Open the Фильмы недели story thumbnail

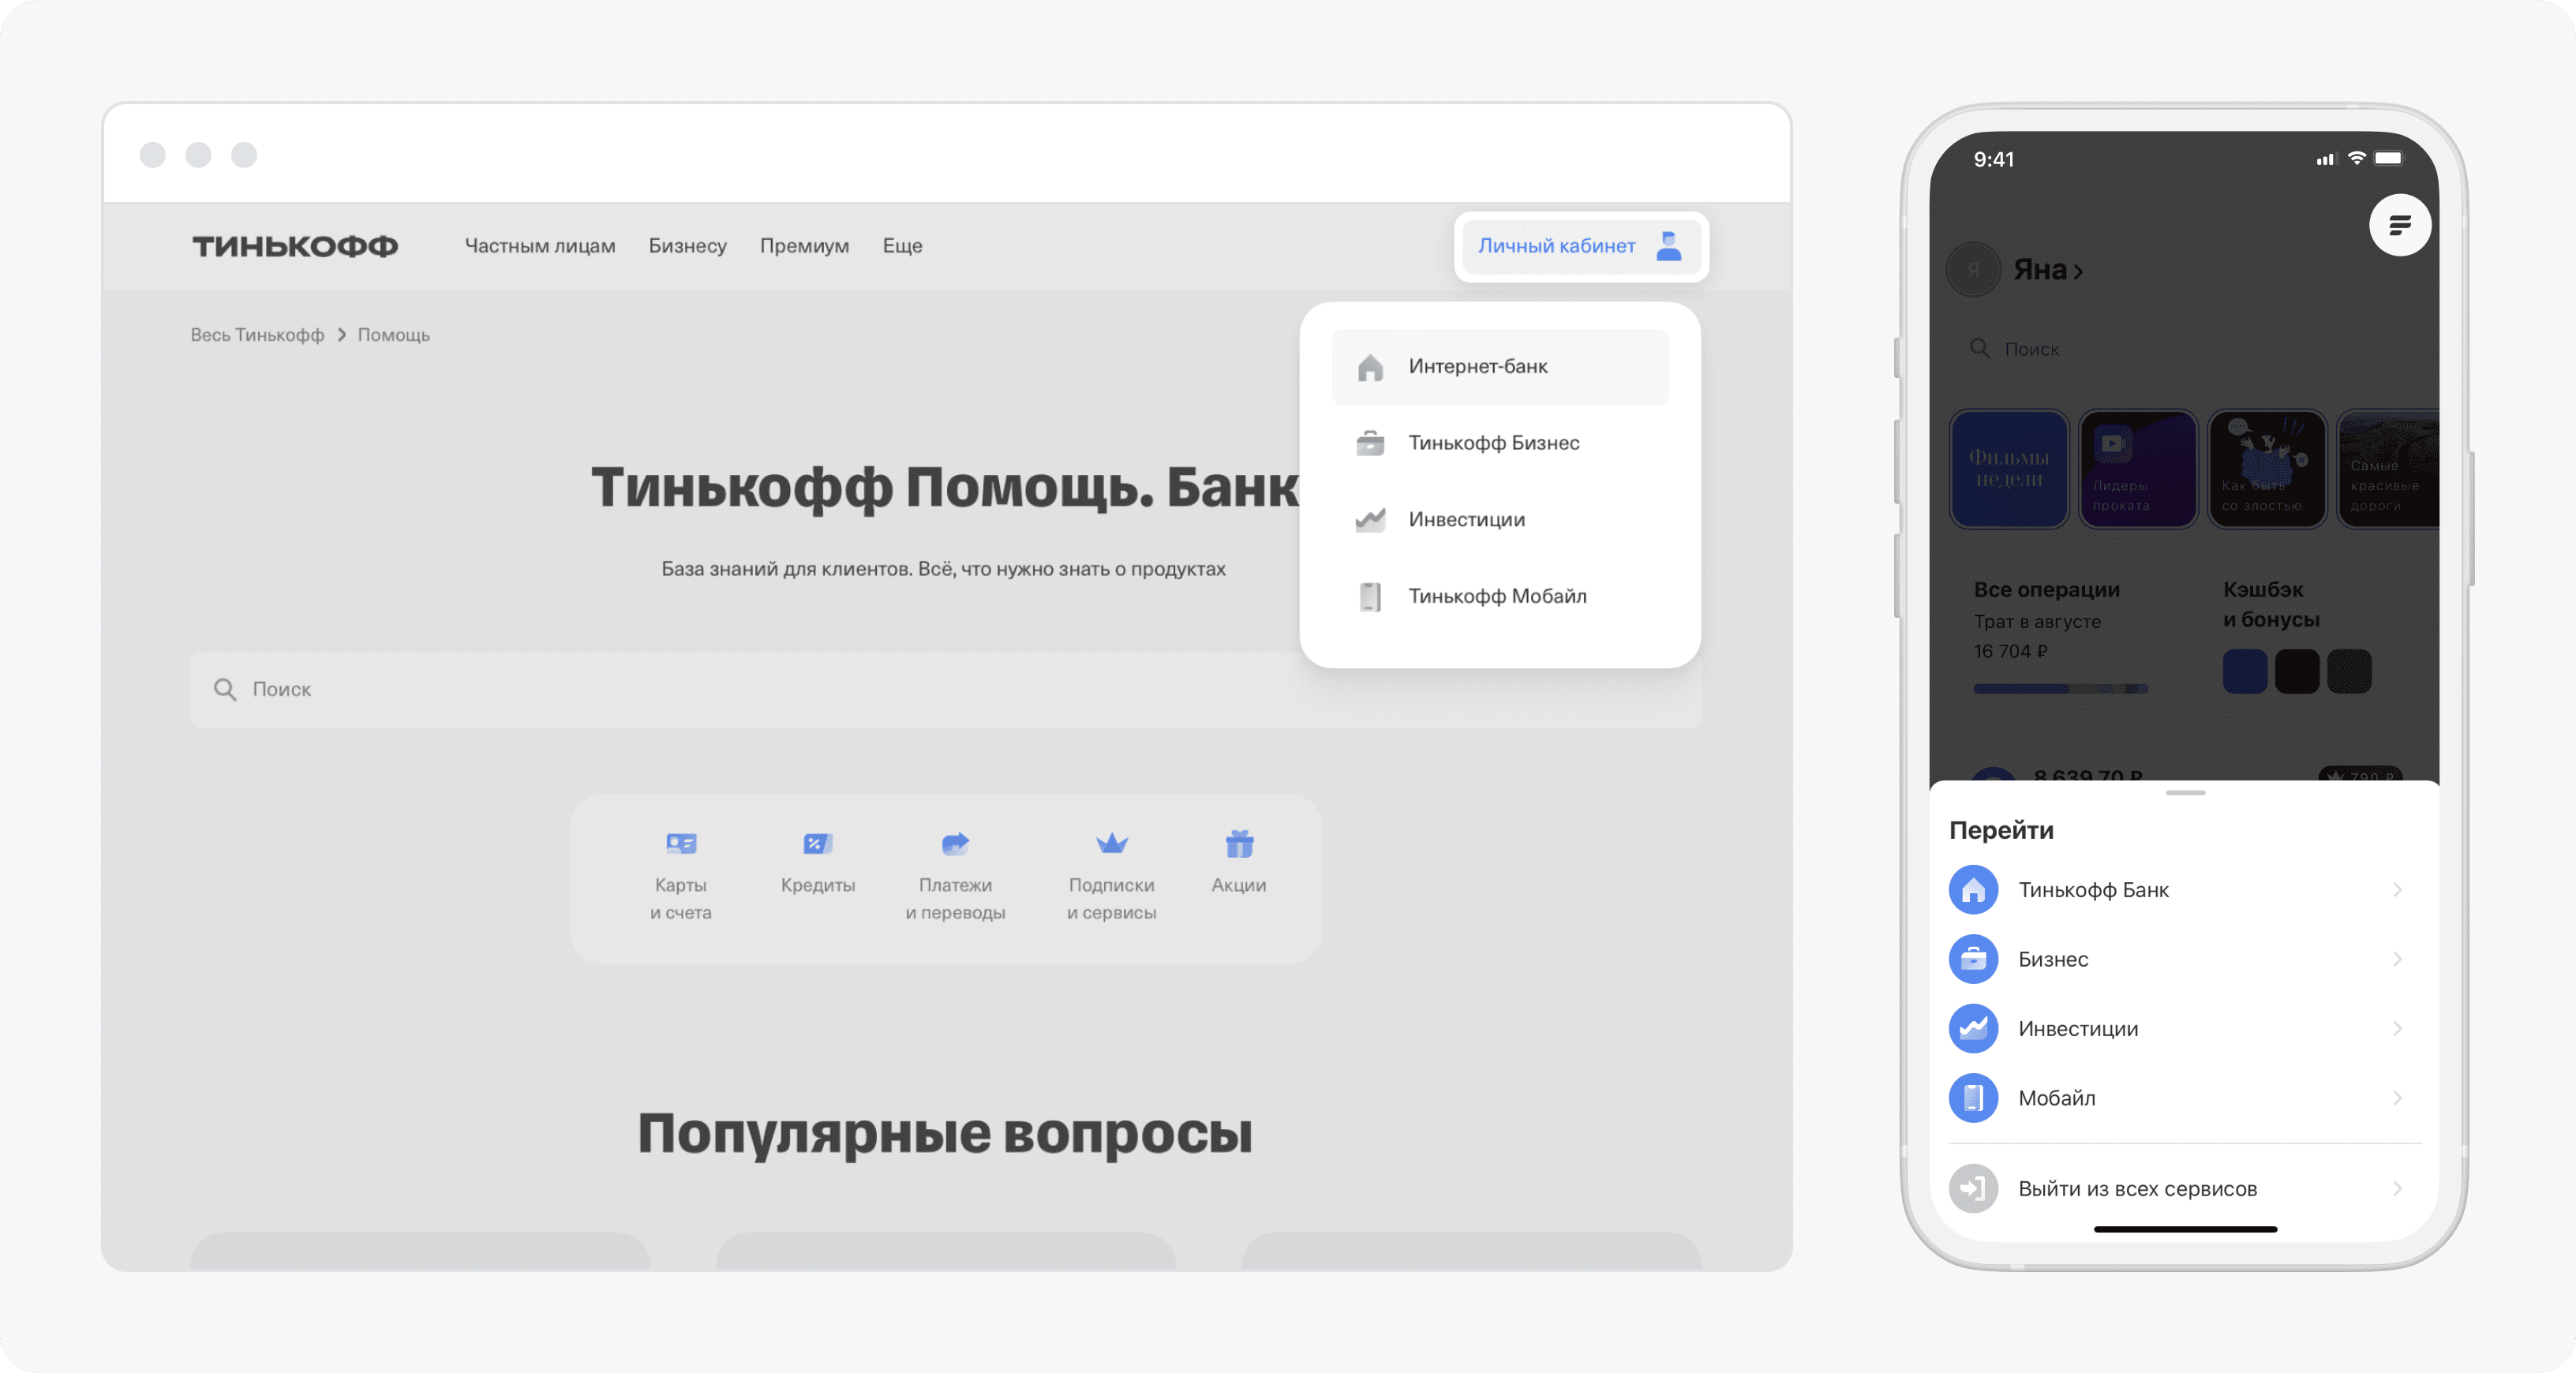point(2009,469)
